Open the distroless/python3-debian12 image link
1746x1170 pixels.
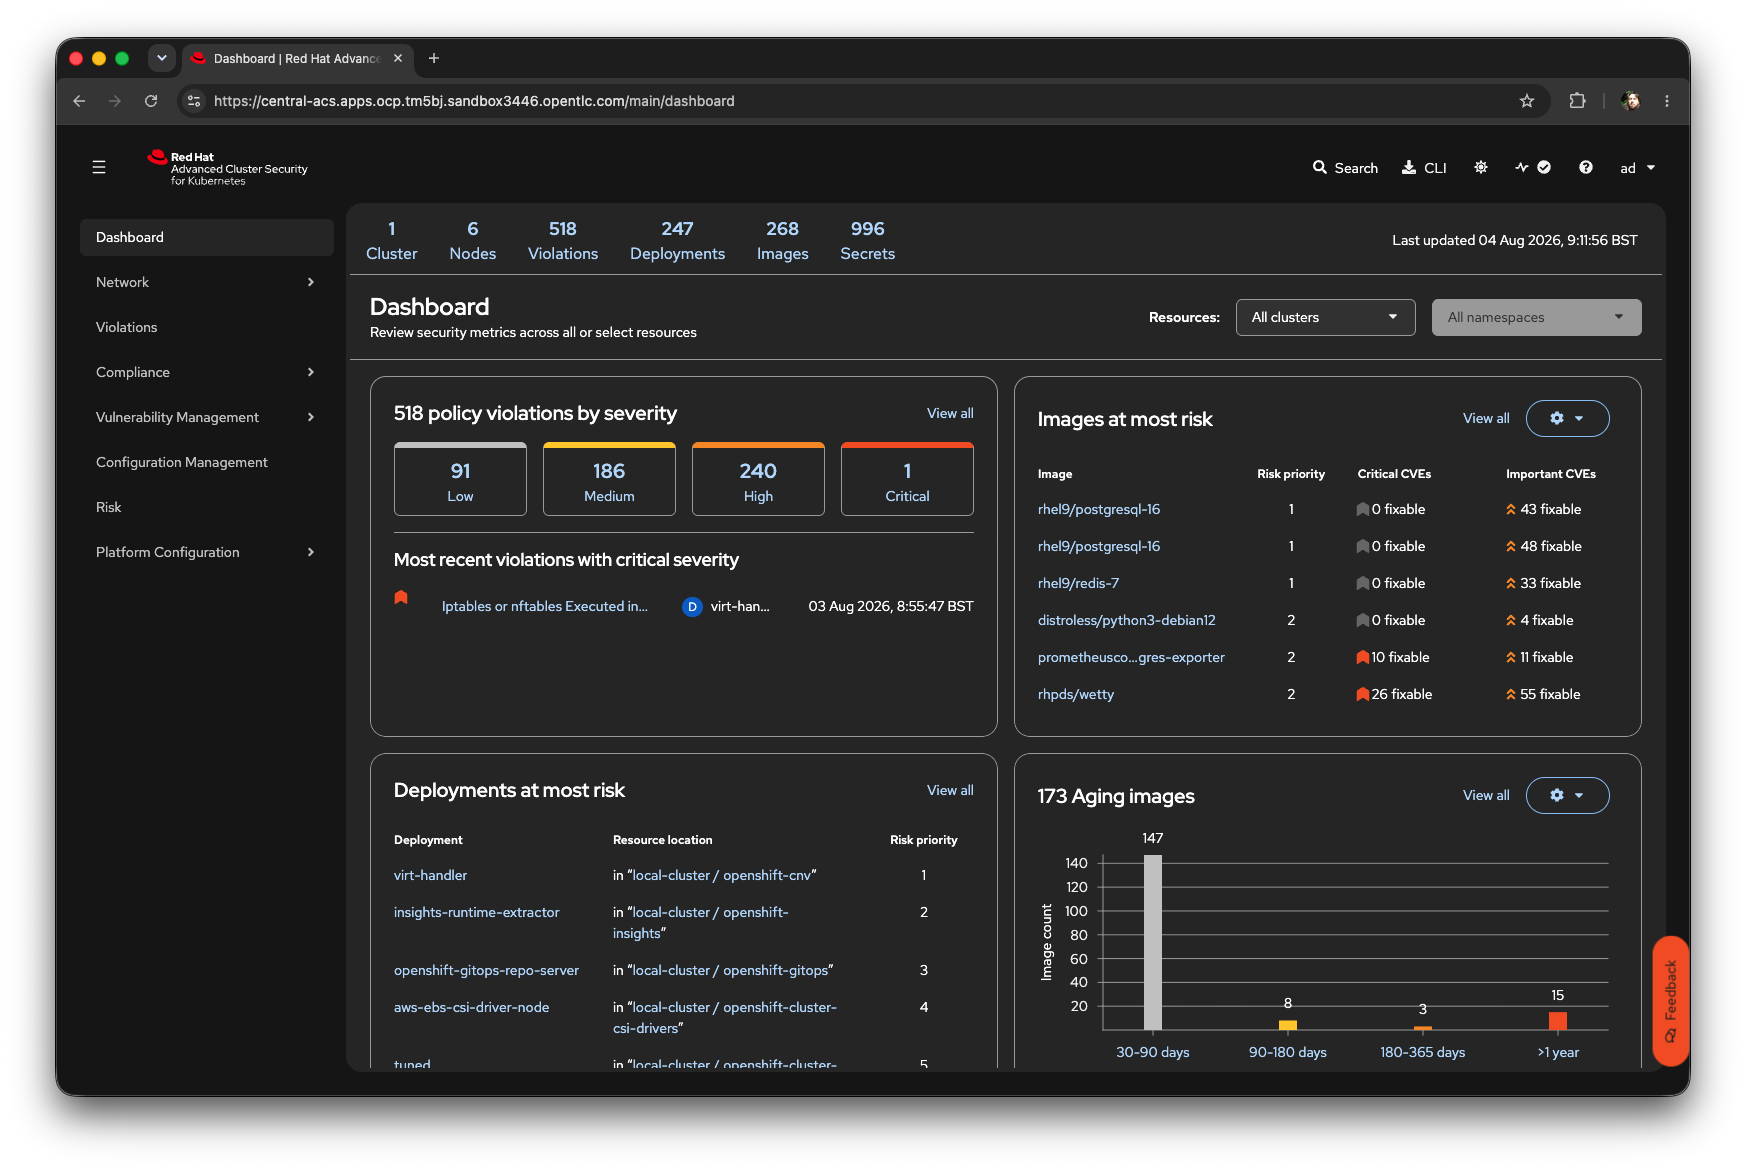point(1127,620)
